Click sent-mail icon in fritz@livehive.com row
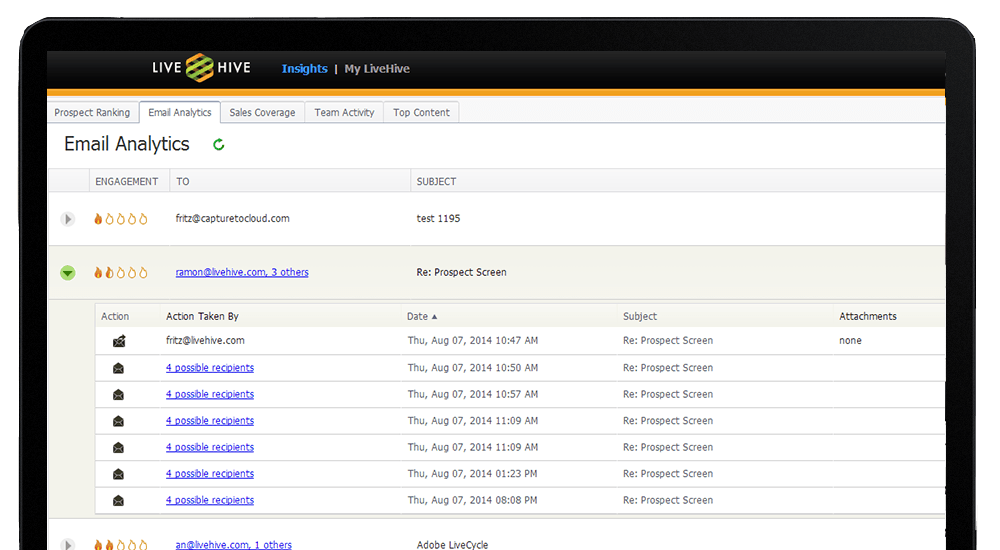1000x550 pixels. (x=119, y=341)
